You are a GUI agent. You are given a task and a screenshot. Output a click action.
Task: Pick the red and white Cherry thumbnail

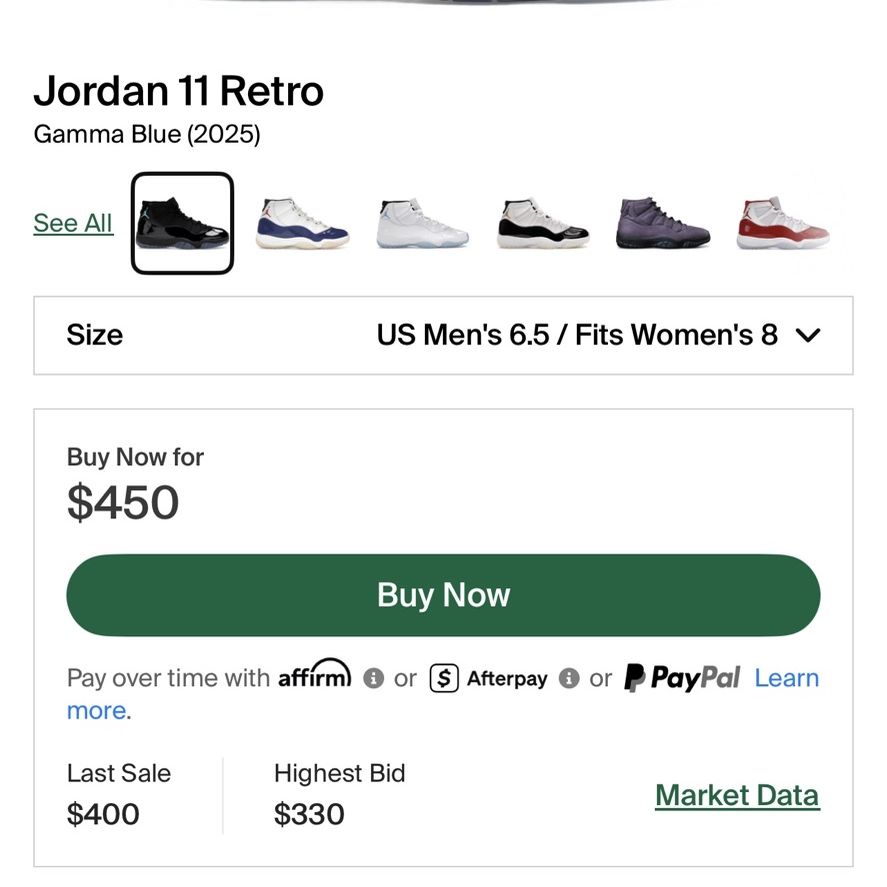coord(783,223)
